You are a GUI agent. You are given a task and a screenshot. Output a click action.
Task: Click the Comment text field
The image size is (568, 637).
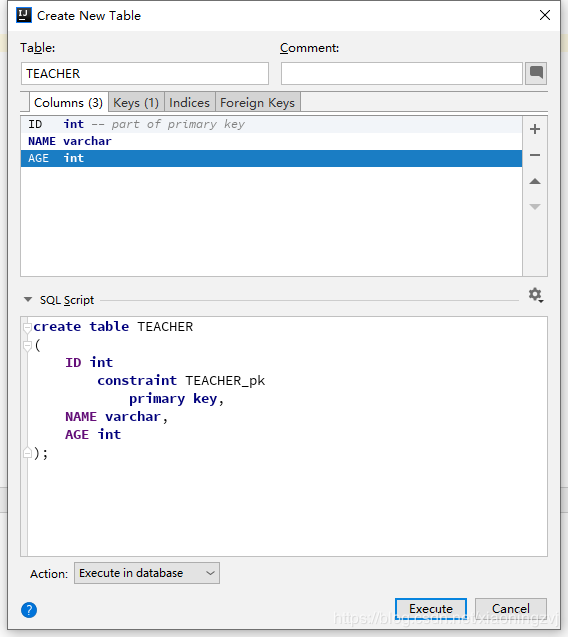point(402,74)
